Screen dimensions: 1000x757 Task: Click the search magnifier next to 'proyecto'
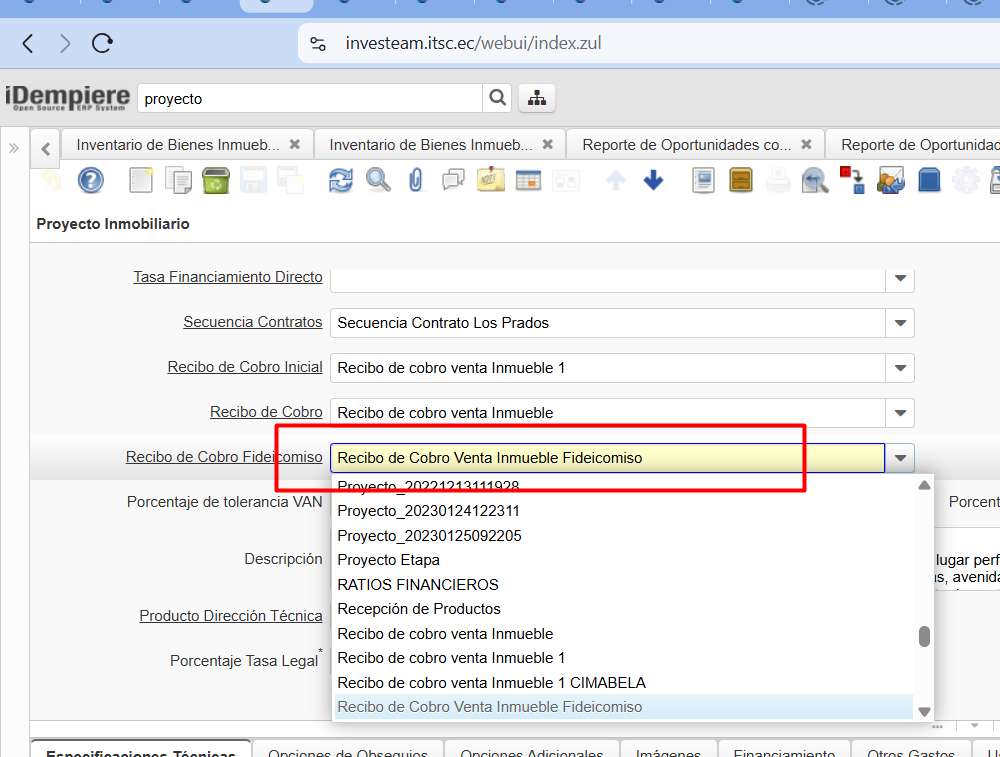pos(496,98)
